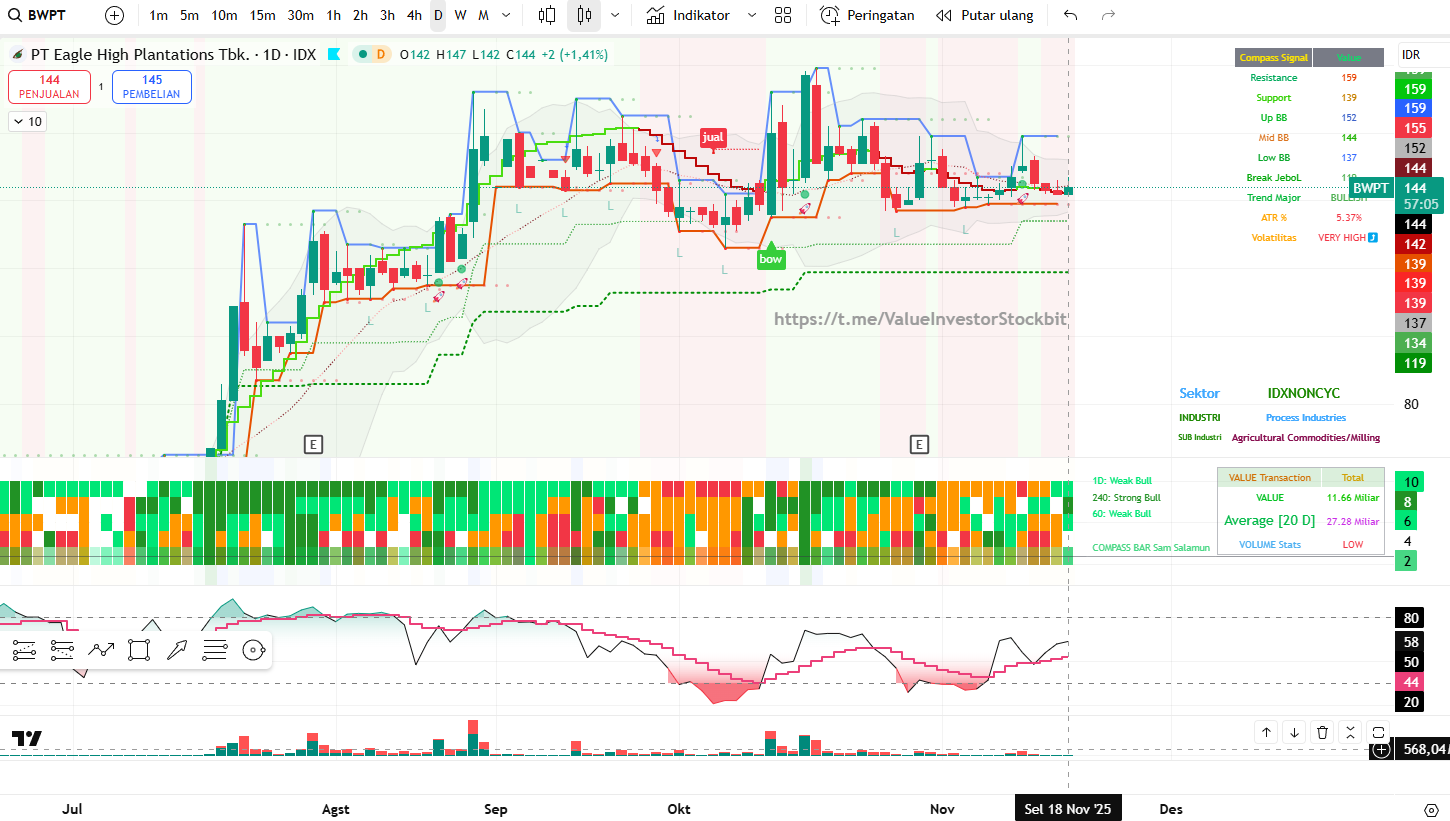Click the November earnings E marker
The image size is (1450, 821).
pos(920,444)
